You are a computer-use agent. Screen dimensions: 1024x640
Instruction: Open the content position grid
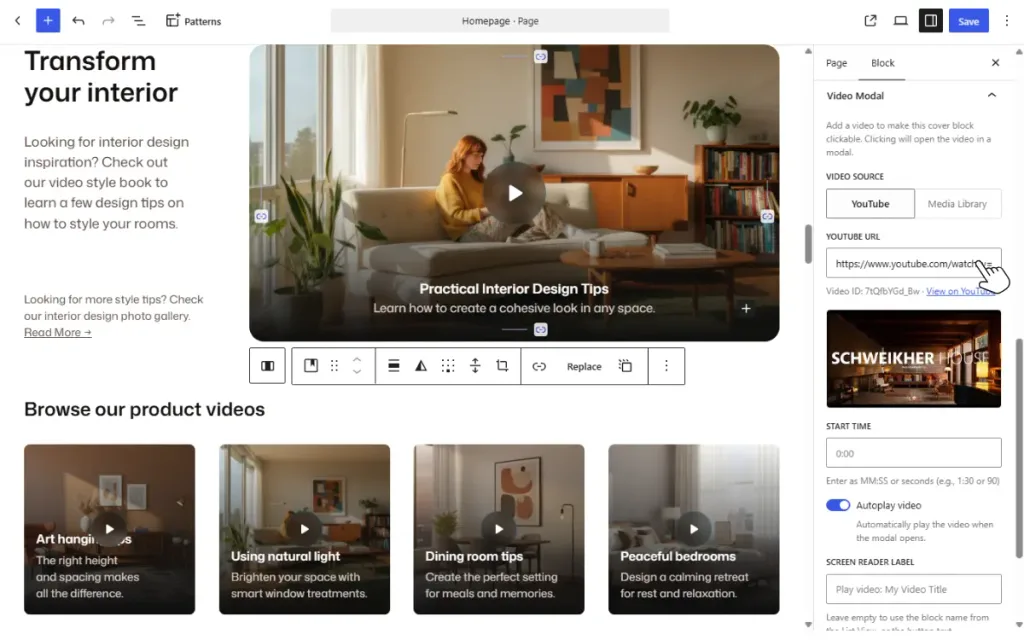coord(448,366)
